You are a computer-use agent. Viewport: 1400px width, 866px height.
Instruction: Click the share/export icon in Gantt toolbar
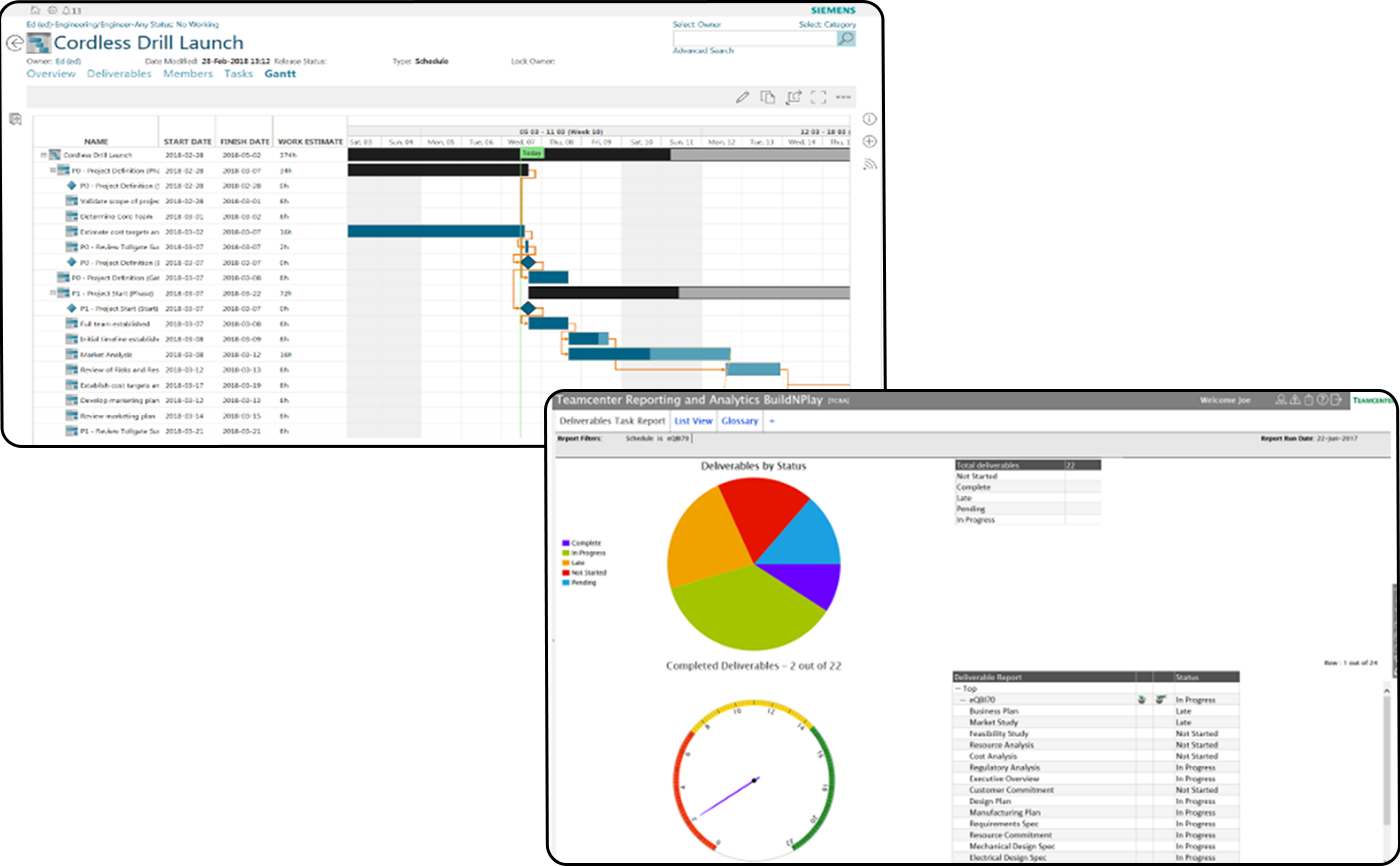[794, 97]
